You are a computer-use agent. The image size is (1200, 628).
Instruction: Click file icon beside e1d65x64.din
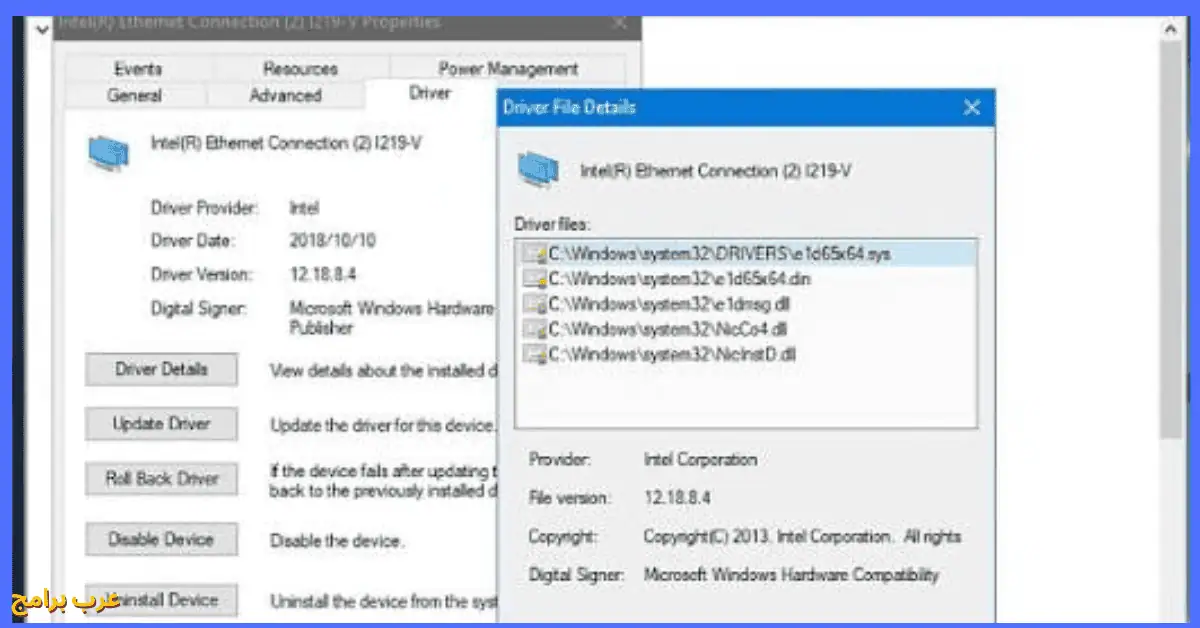click(534, 279)
